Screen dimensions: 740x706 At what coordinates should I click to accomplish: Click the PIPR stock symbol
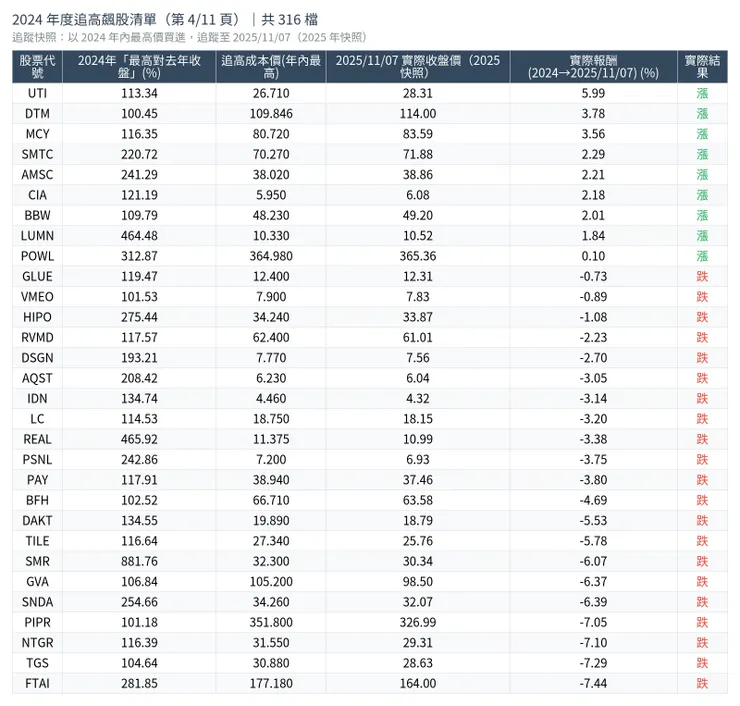(37, 622)
